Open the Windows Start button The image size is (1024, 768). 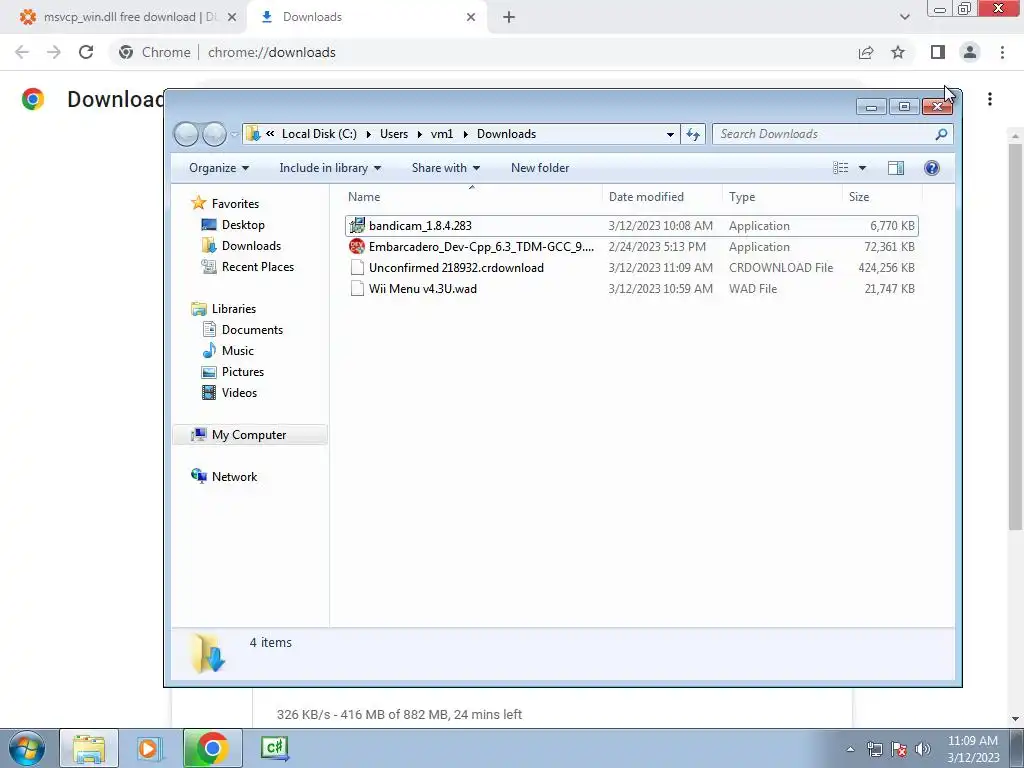27,748
